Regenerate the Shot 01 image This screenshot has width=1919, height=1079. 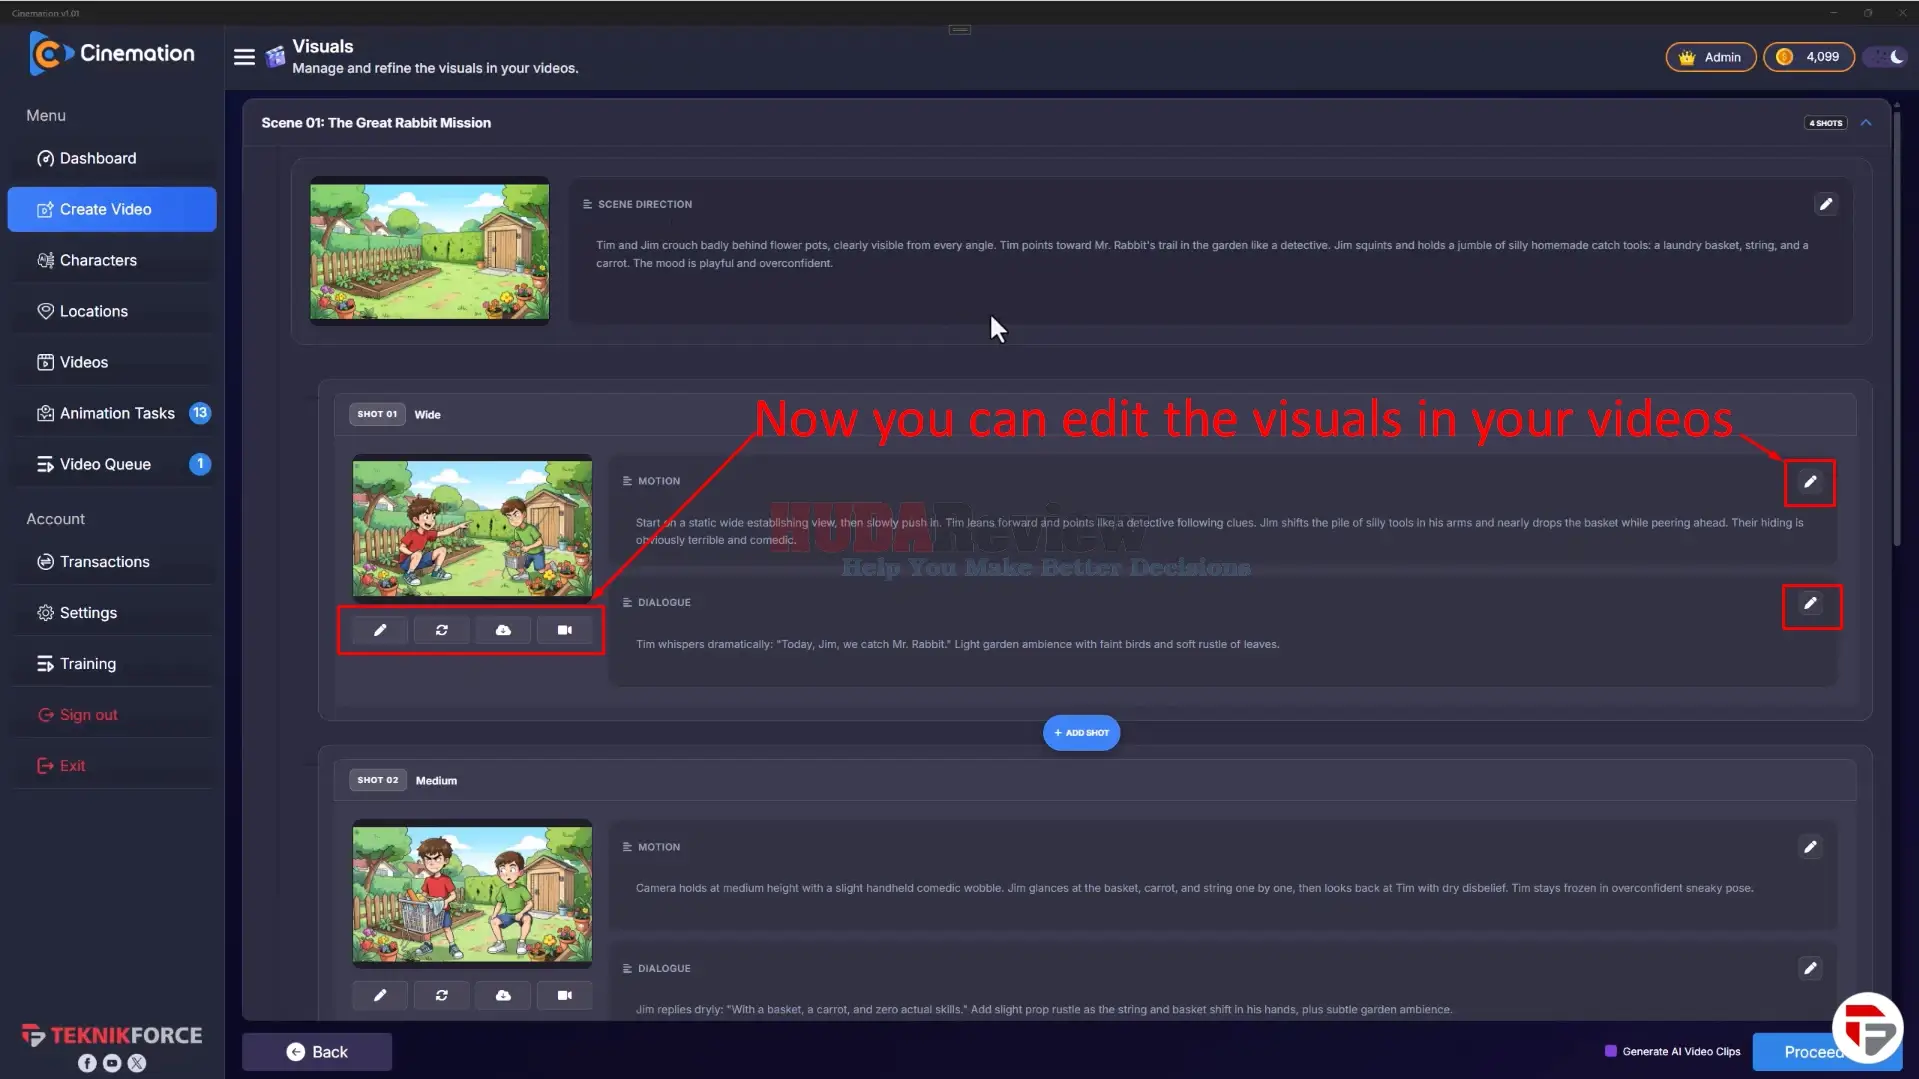pos(441,630)
